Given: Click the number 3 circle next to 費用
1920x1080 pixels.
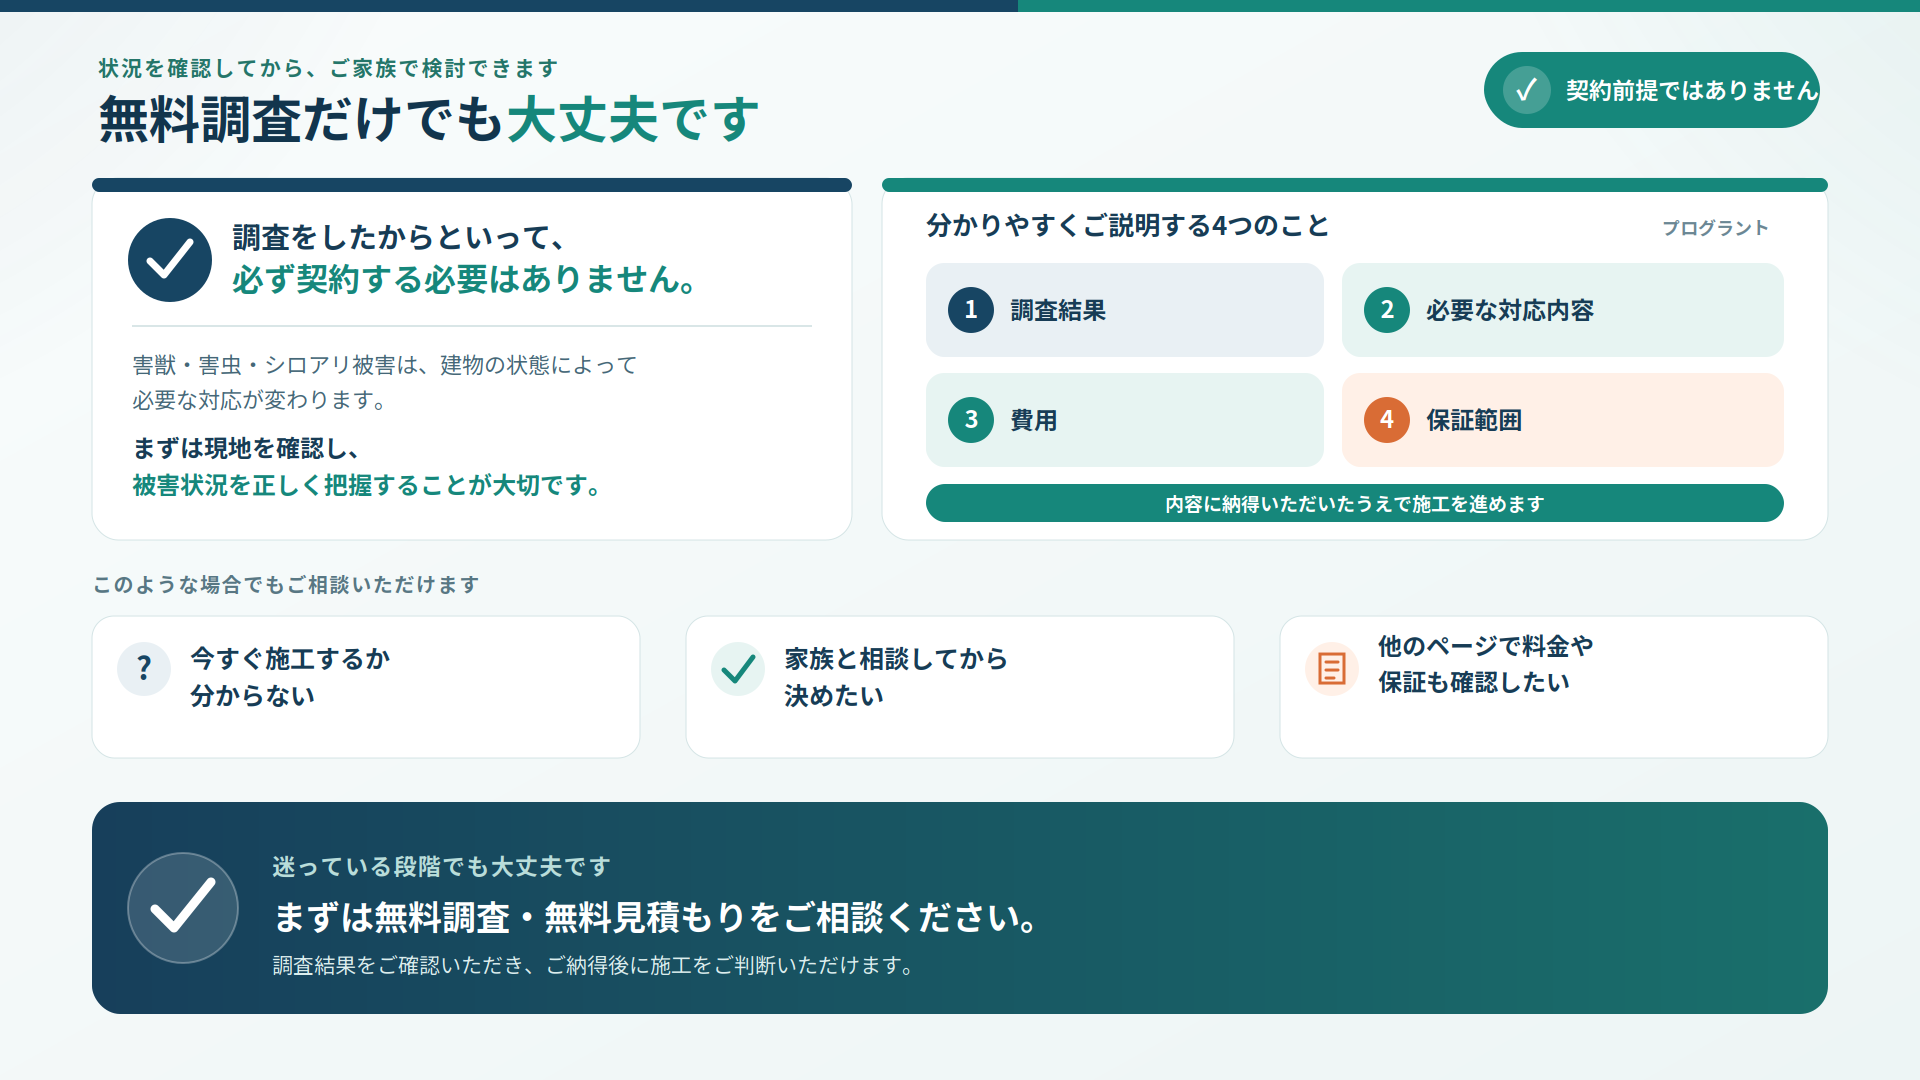Looking at the screenshot, I should tap(971, 420).
